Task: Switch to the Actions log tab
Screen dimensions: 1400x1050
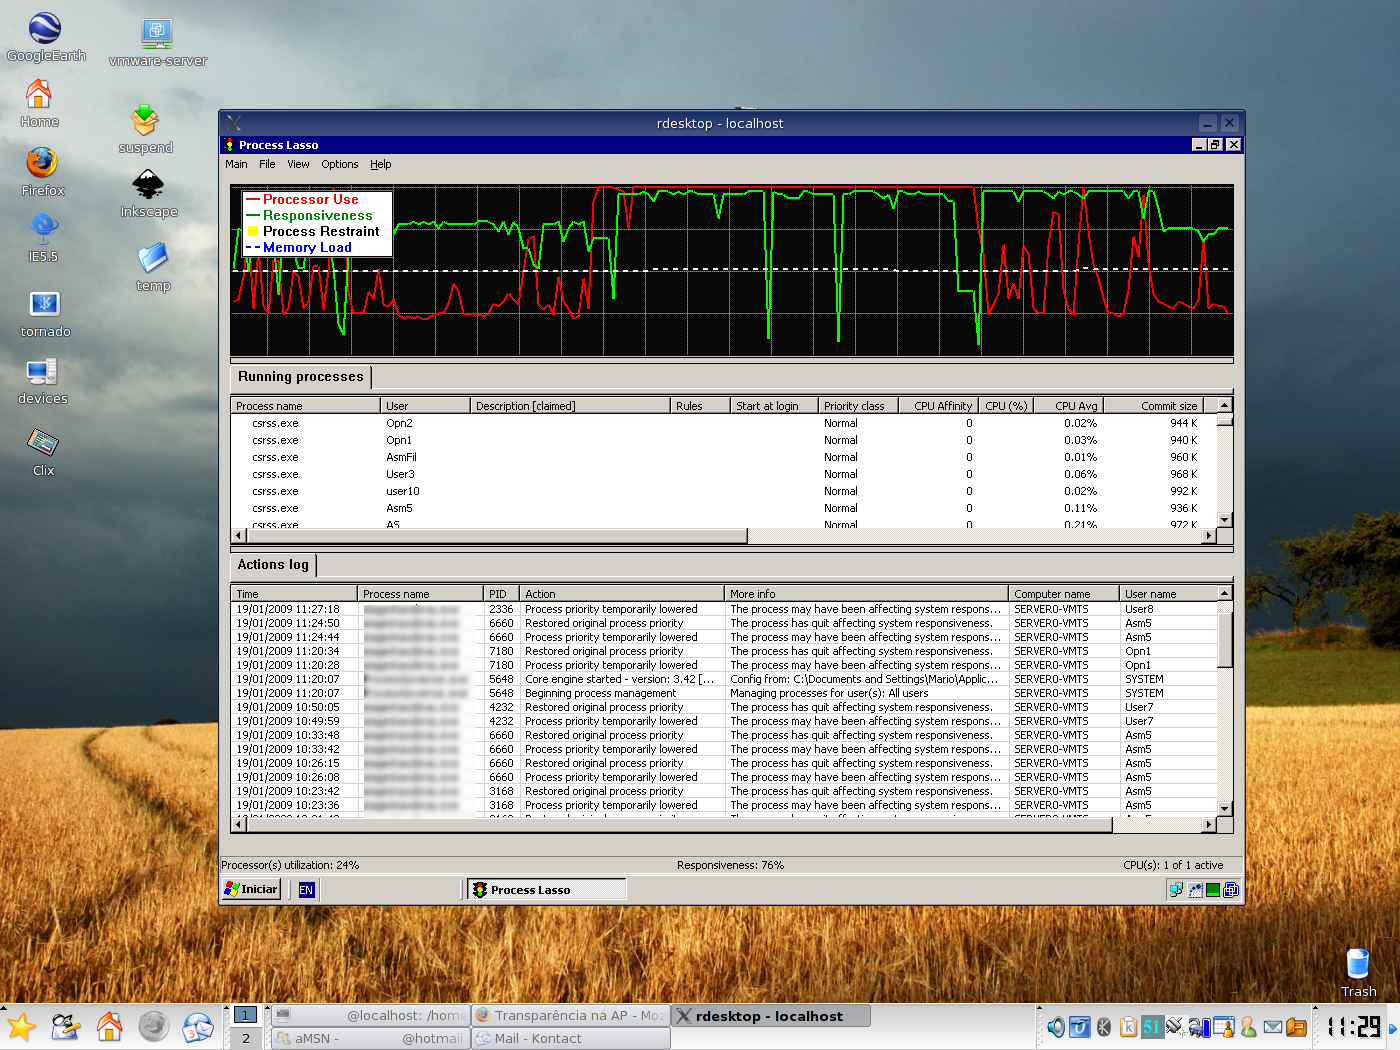Action: (x=274, y=565)
